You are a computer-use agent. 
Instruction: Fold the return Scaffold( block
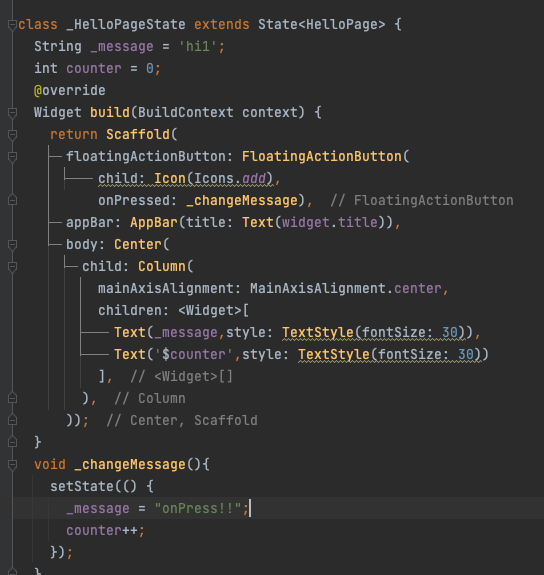coord(12,135)
